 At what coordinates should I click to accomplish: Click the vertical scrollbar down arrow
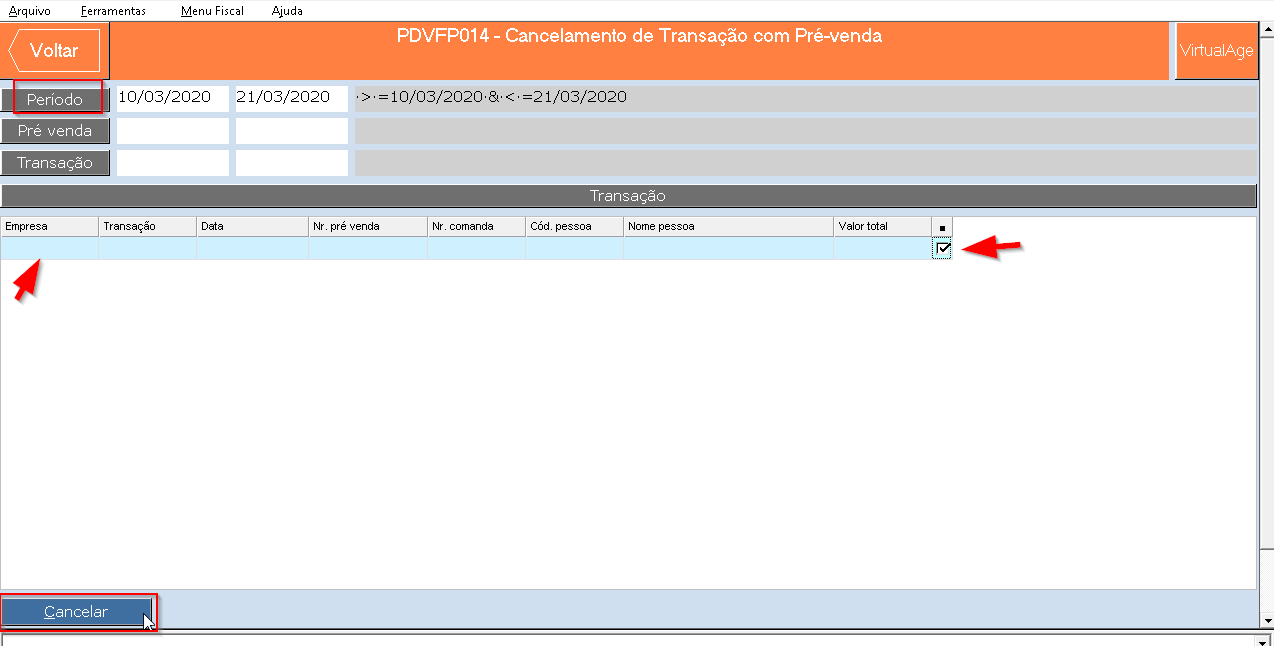click(1266, 620)
